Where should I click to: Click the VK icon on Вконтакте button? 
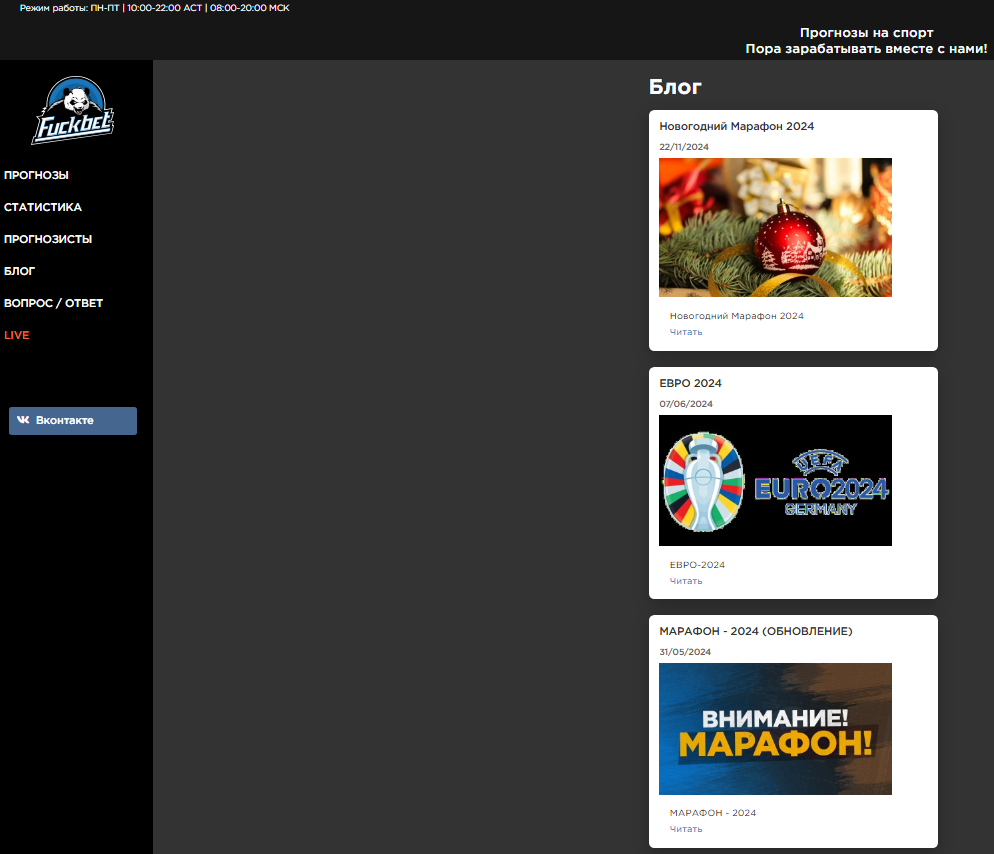point(23,421)
